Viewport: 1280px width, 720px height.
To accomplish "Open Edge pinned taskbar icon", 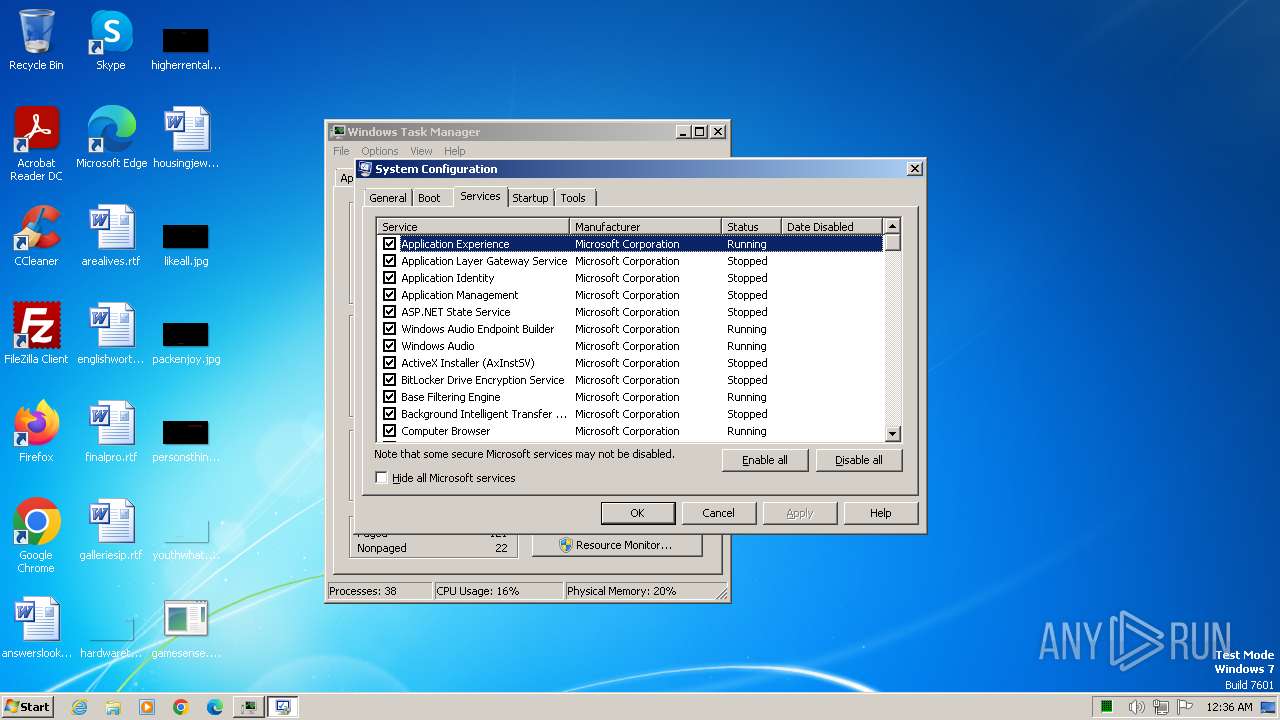I will (215, 707).
